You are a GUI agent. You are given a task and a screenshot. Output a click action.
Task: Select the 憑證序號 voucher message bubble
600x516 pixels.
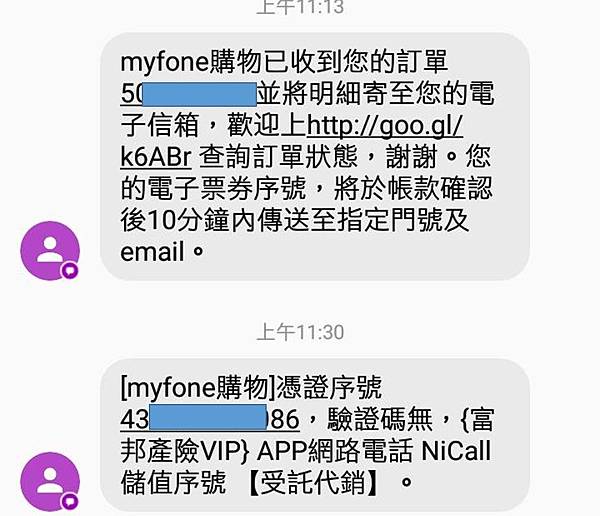coord(315,435)
